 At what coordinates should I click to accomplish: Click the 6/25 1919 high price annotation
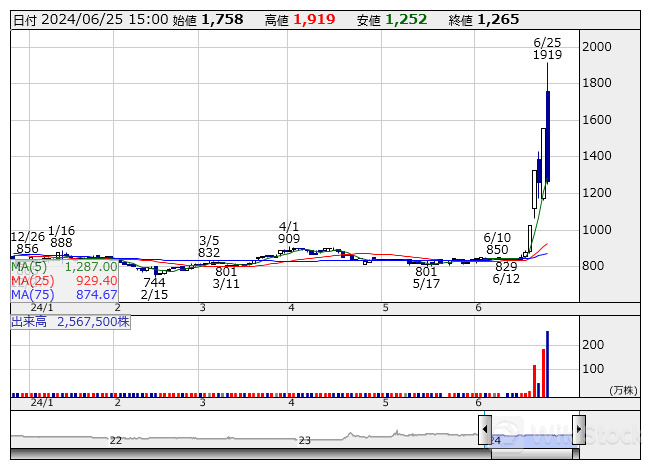(x=547, y=49)
